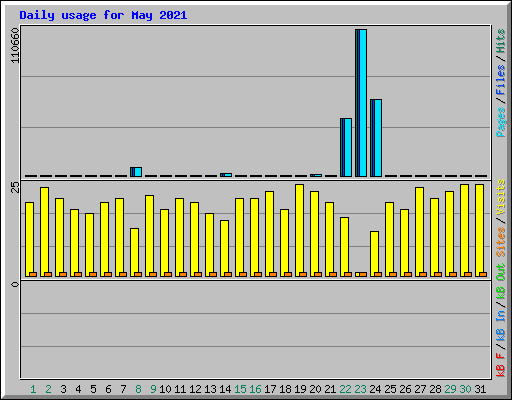The image size is (512, 400).
Task: Click the 25 visits axis label
Action: click(x=15, y=187)
